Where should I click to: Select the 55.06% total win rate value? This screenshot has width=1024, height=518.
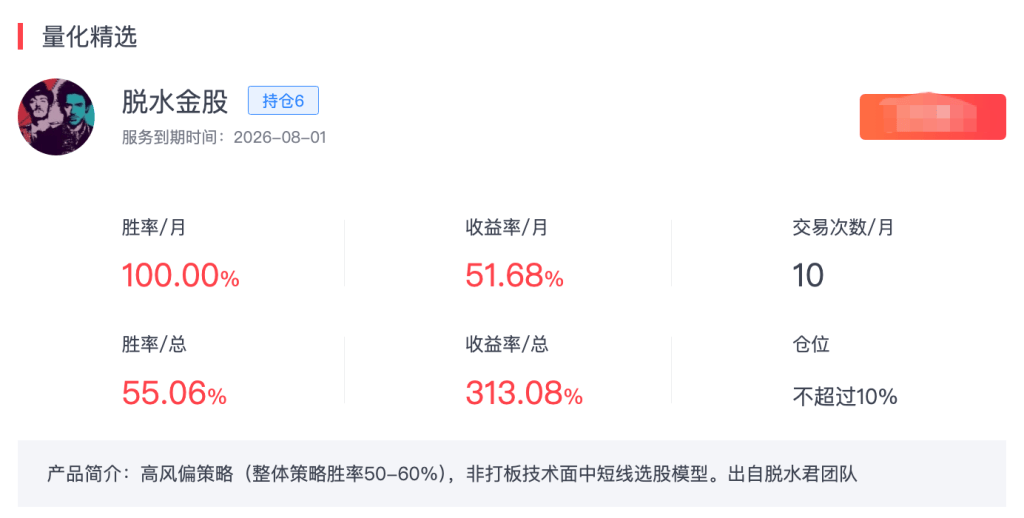[174, 394]
